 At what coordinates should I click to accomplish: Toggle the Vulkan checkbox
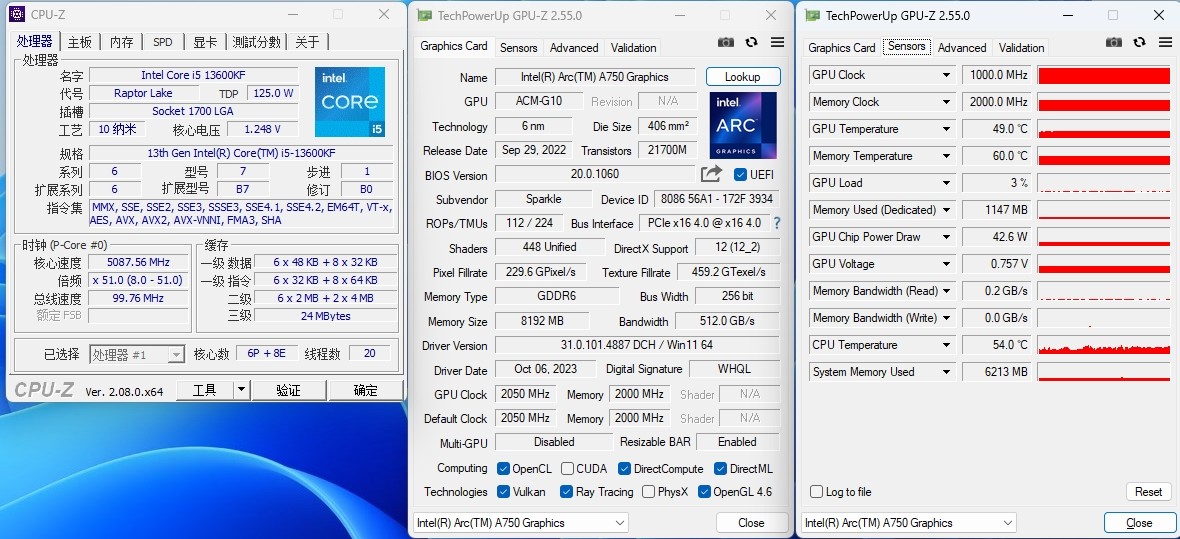[503, 492]
